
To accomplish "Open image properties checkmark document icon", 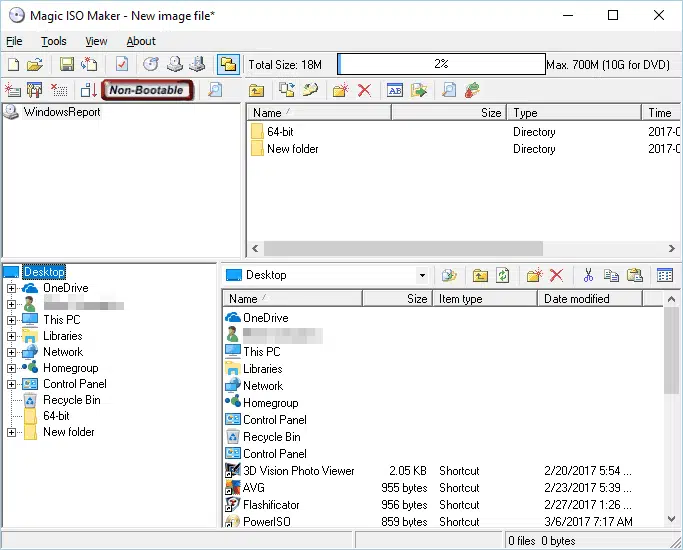I will (122, 64).
